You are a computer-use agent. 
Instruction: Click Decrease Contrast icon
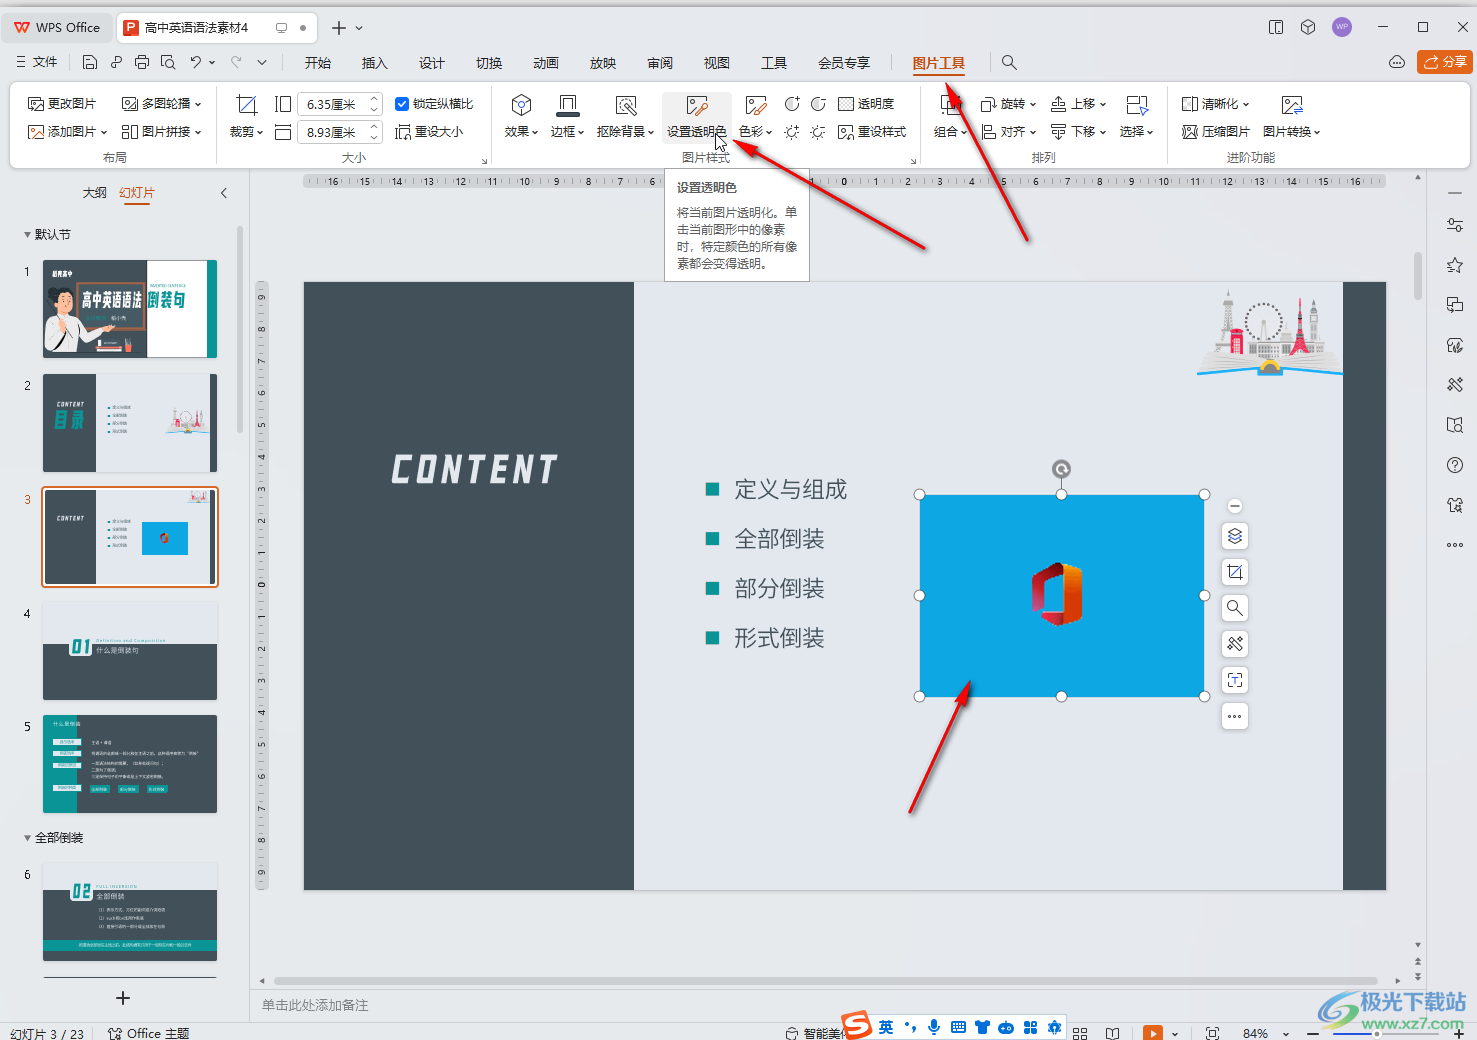[x=818, y=104]
